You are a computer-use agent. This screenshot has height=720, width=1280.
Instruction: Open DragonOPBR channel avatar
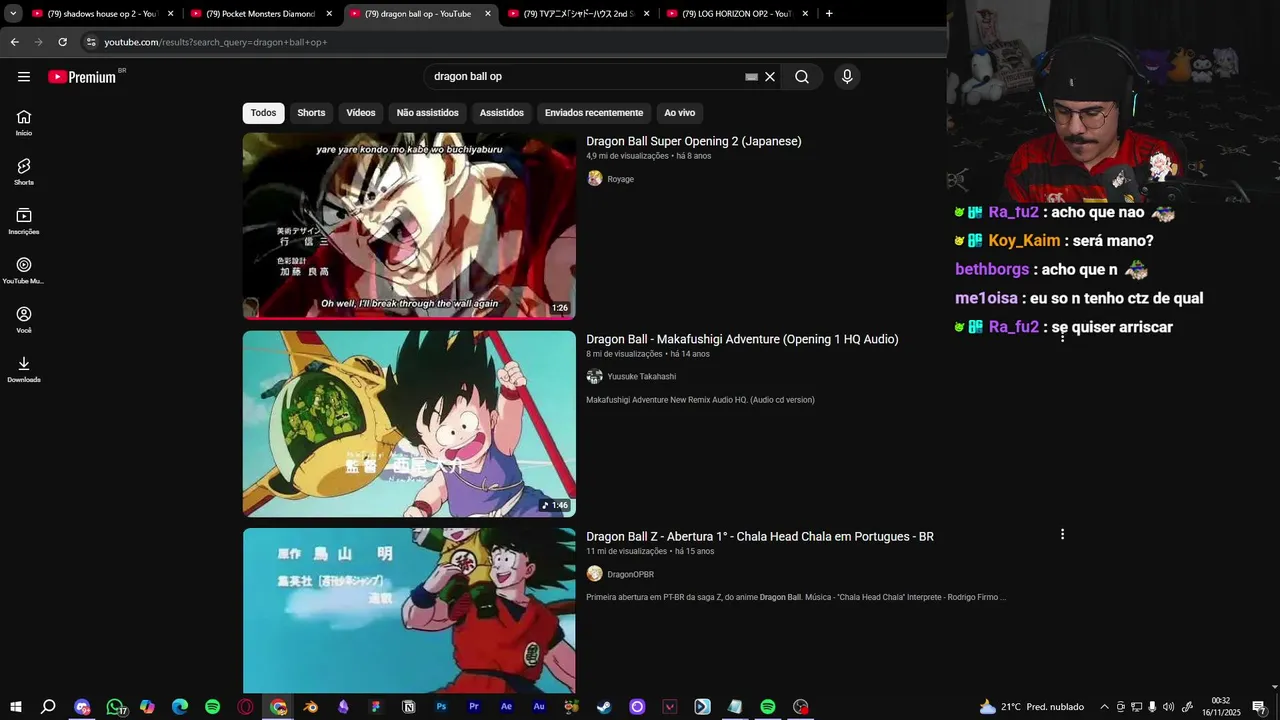tap(595, 574)
